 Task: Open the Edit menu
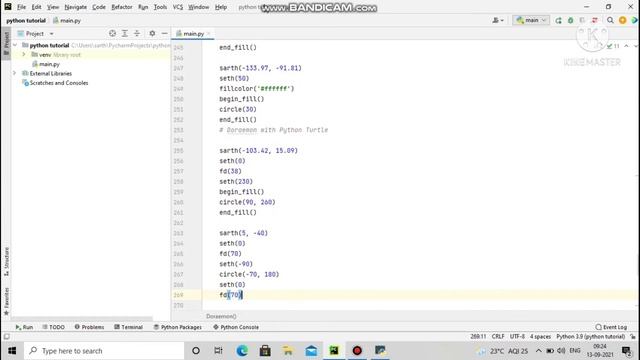[36, 7]
